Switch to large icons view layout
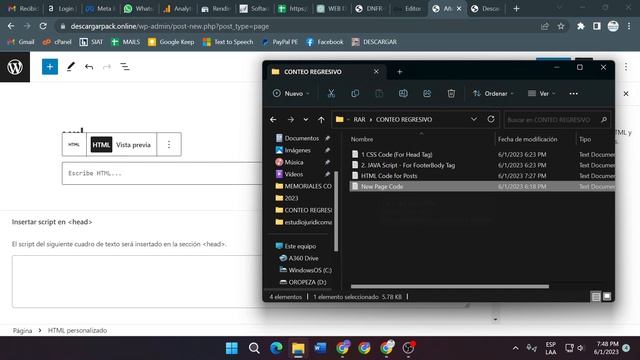The width and height of the screenshot is (640, 360). coord(607,296)
